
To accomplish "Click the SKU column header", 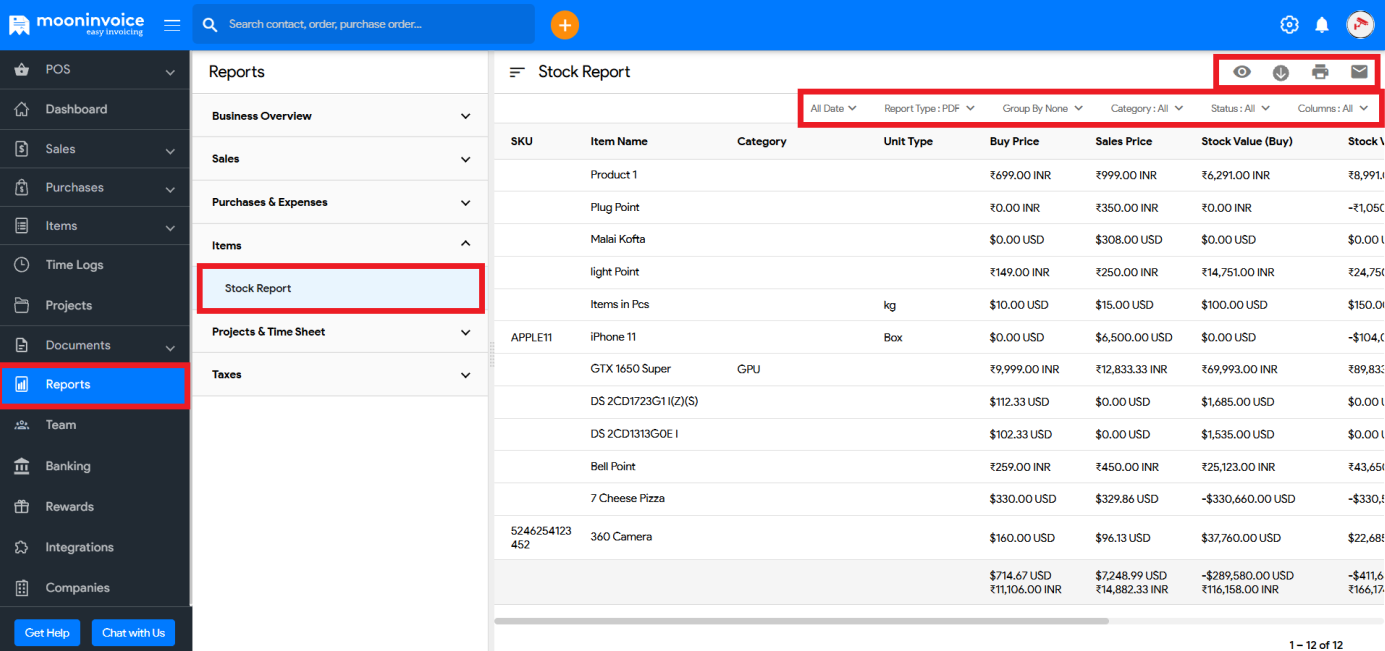I will point(522,142).
